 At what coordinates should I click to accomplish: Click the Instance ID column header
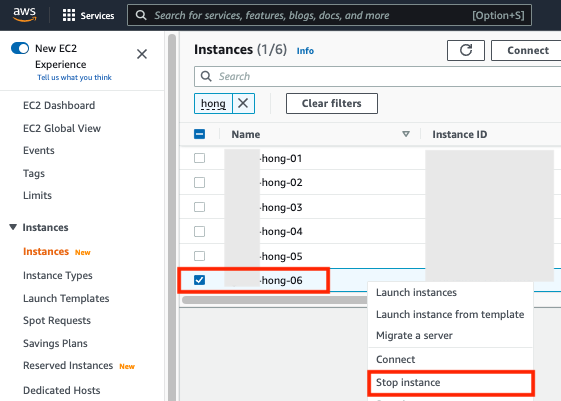pyautogui.click(x=459, y=134)
